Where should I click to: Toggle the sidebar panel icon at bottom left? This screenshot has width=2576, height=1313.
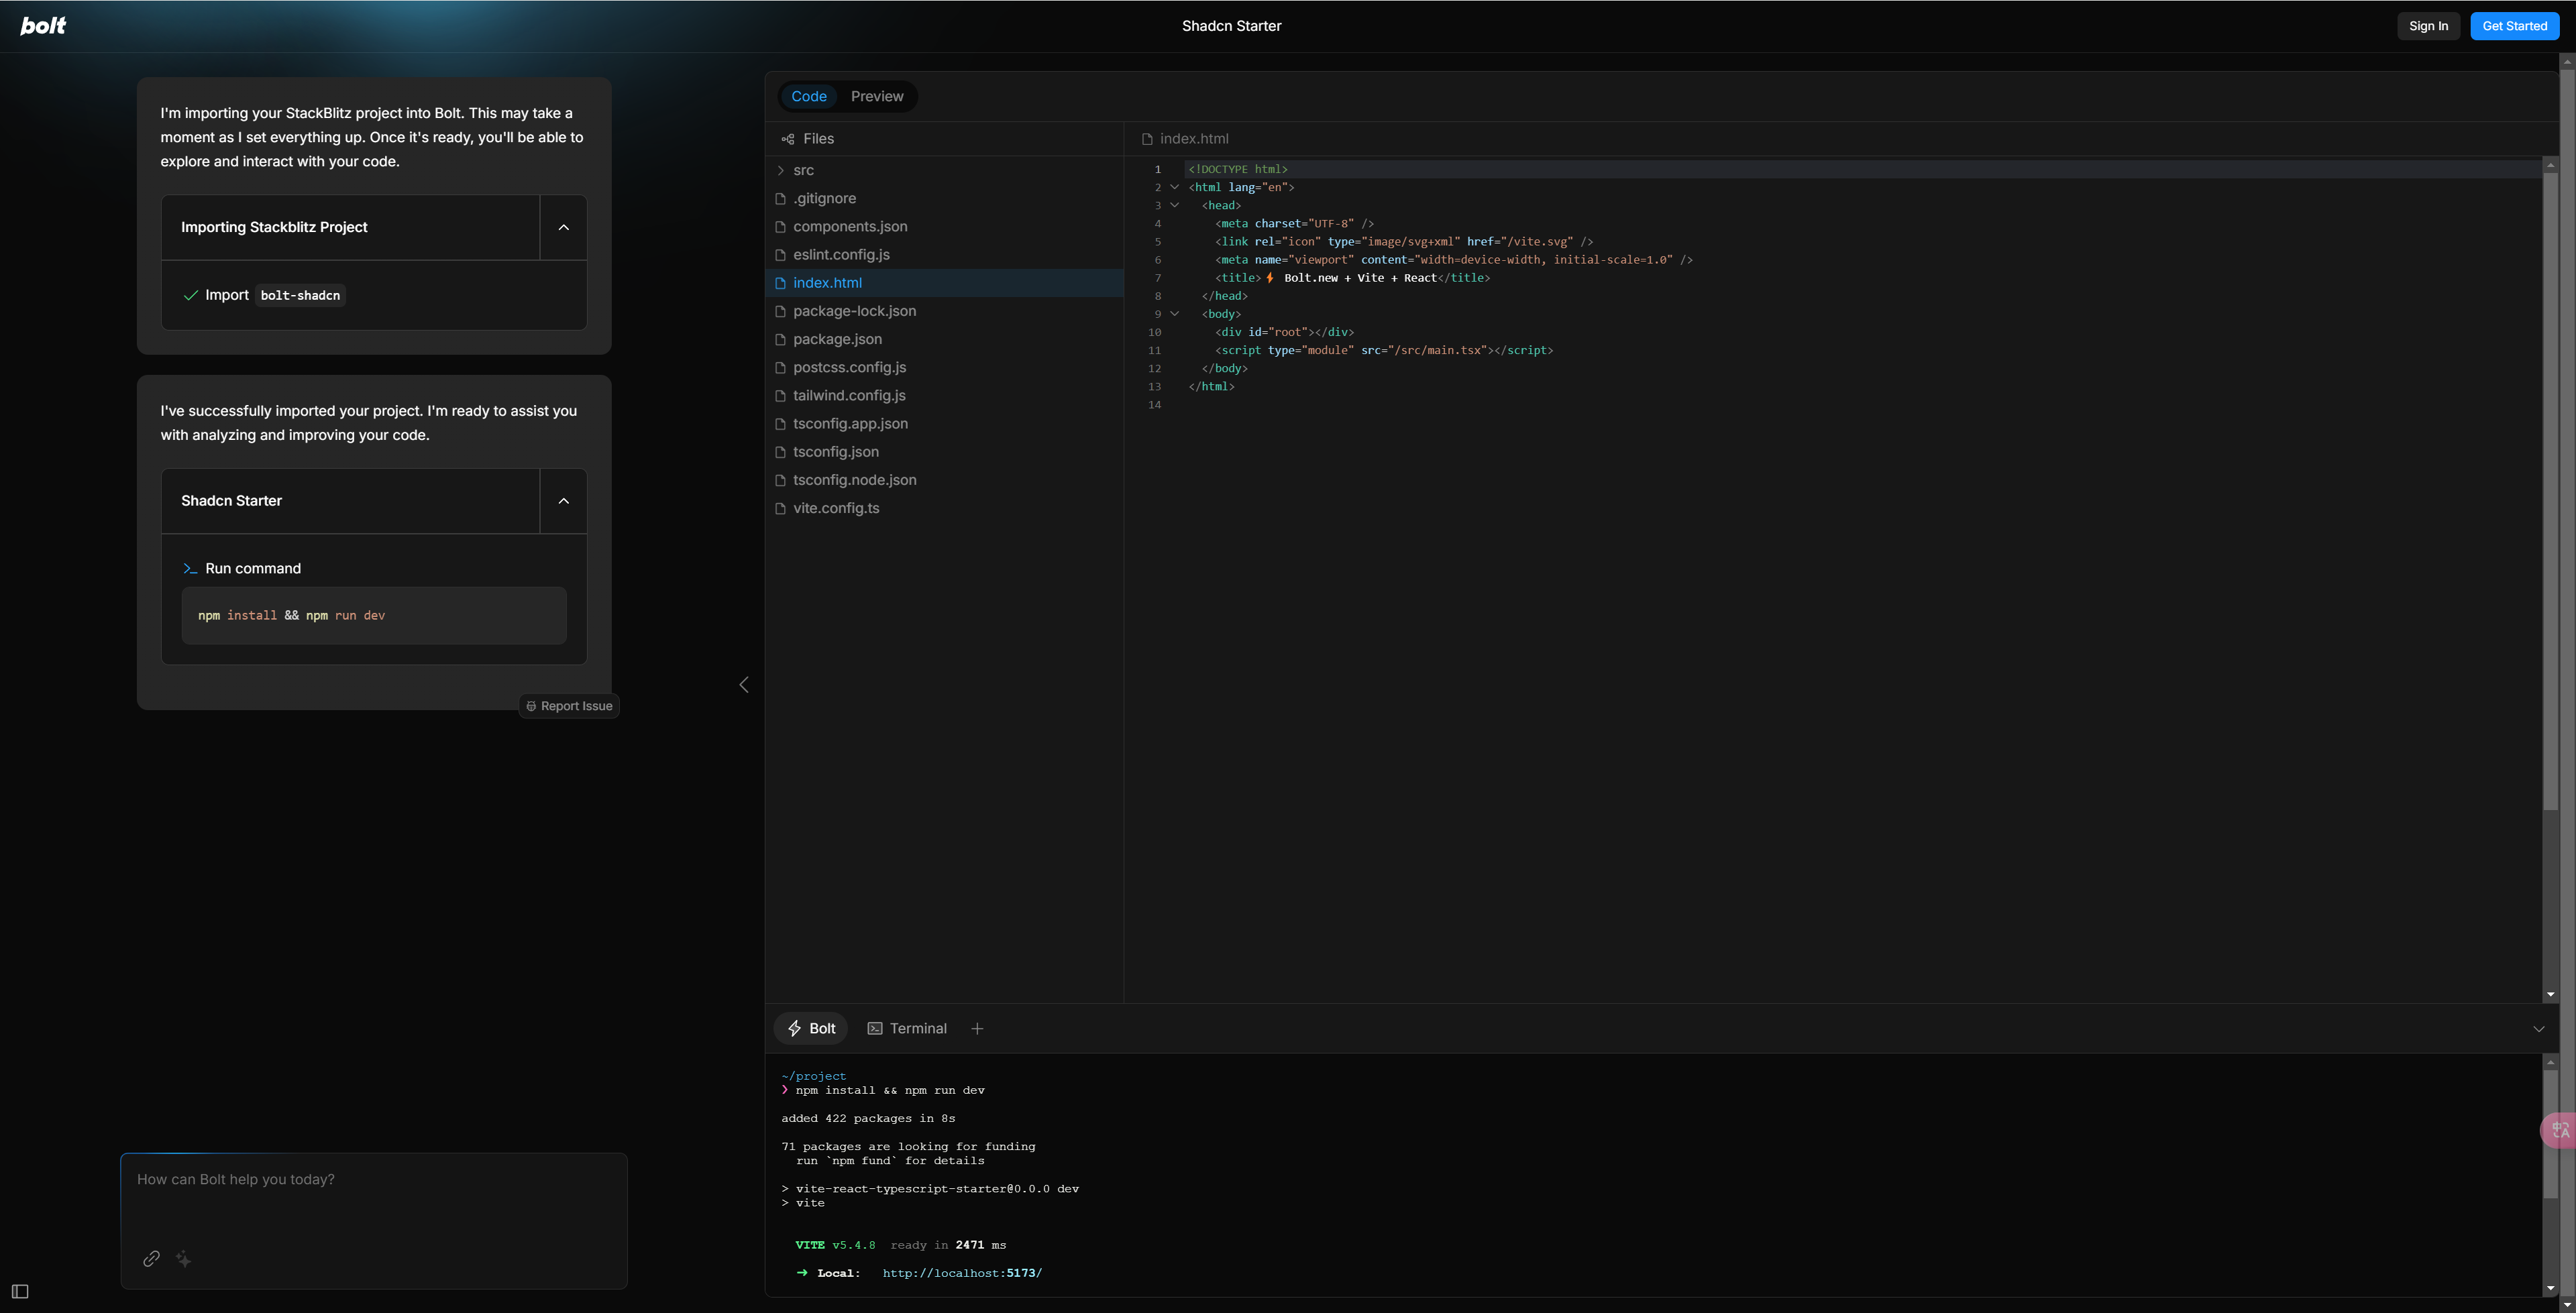[20, 1292]
